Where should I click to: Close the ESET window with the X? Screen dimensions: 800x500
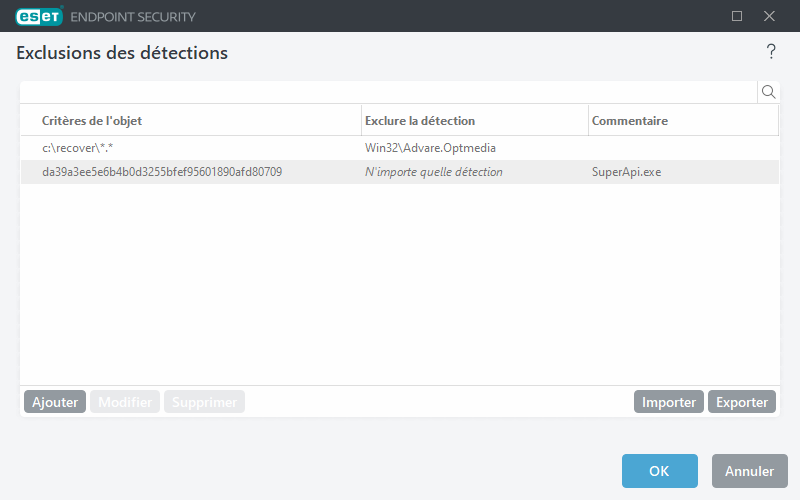coord(769,16)
